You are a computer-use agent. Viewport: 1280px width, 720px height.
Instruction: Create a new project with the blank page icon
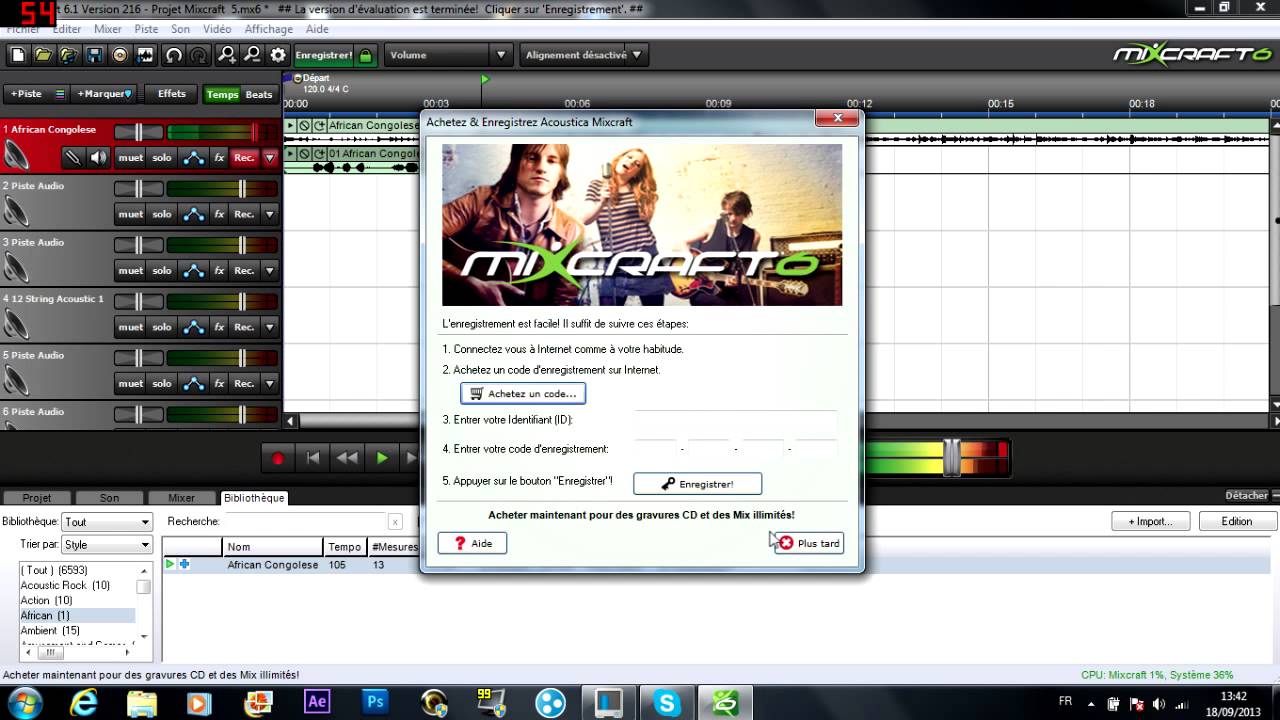pos(18,55)
